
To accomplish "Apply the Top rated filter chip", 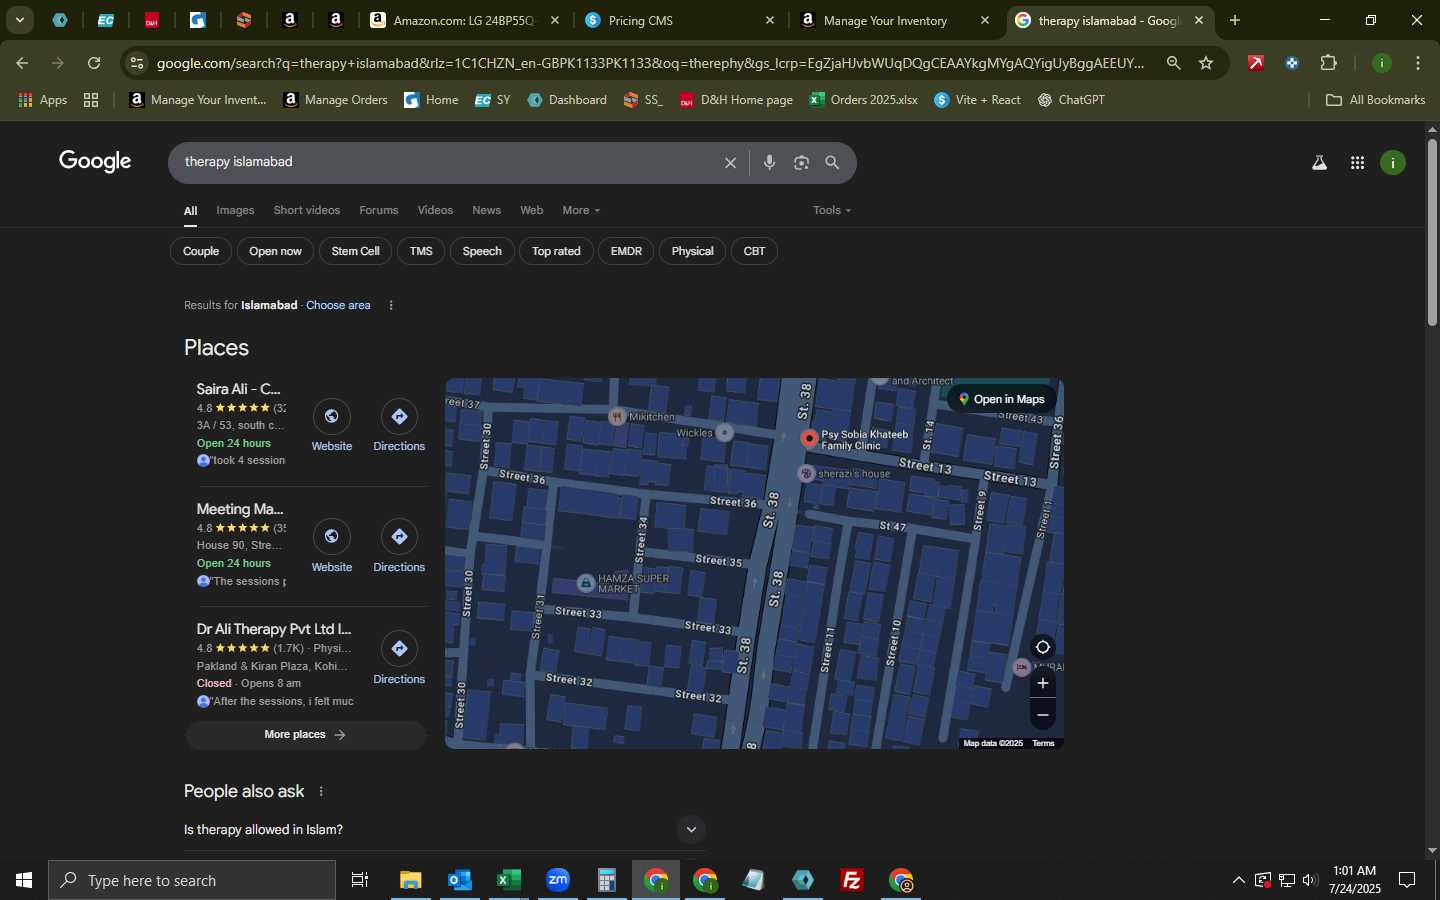I will tap(556, 251).
